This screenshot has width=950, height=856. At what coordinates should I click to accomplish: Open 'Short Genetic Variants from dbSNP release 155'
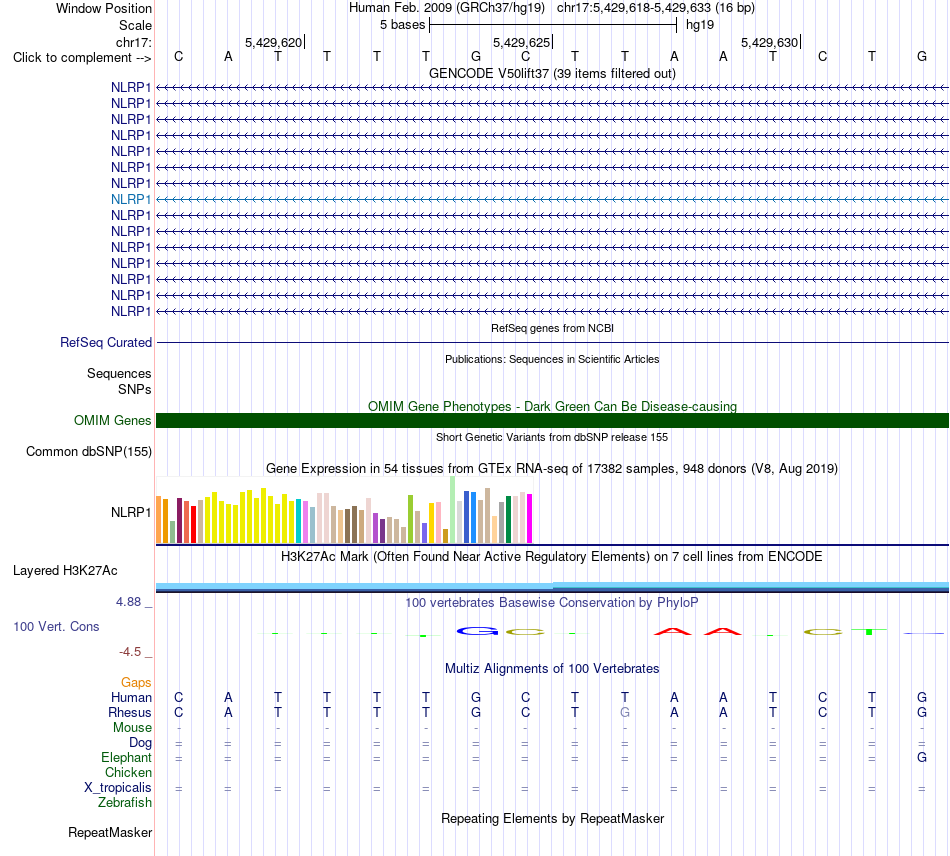552,437
